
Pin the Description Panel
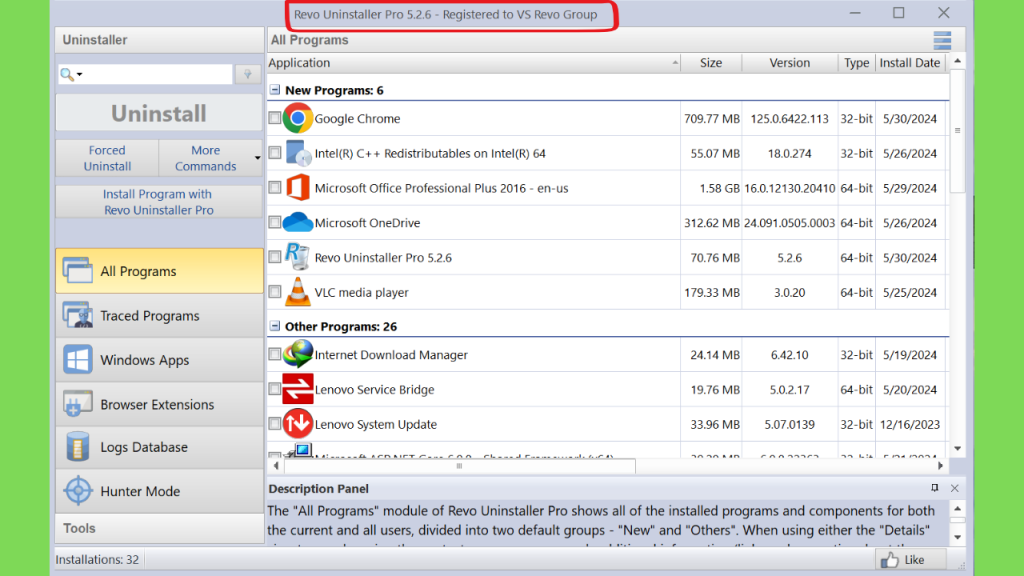935,488
